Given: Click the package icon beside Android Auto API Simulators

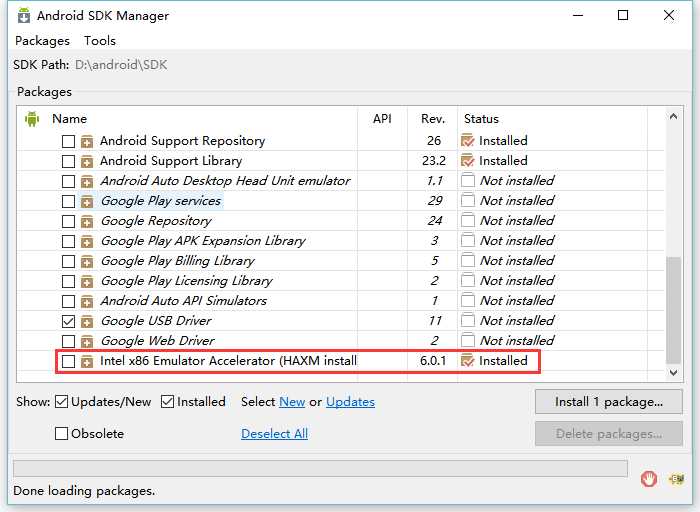Looking at the screenshot, I should pos(87,302).
